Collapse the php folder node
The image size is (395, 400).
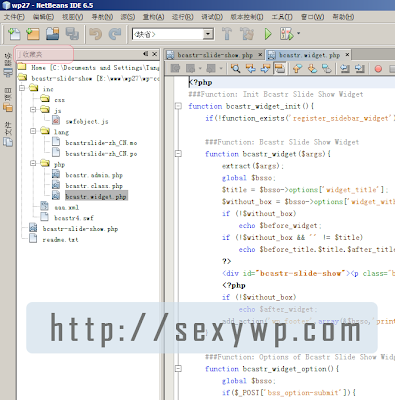[x=33, y=163]
